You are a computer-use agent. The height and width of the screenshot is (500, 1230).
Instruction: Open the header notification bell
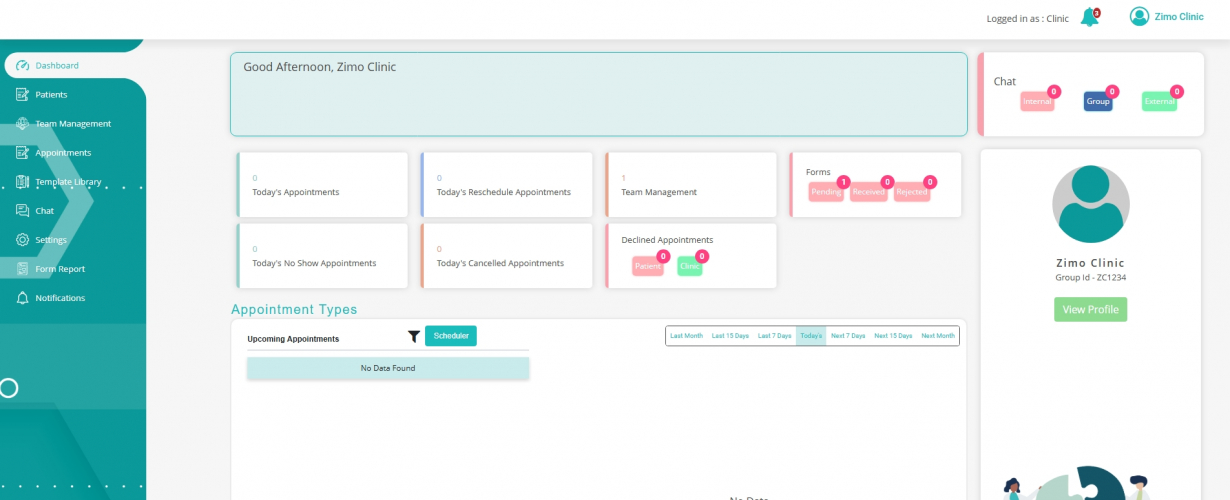click(x=1090, y=17)
